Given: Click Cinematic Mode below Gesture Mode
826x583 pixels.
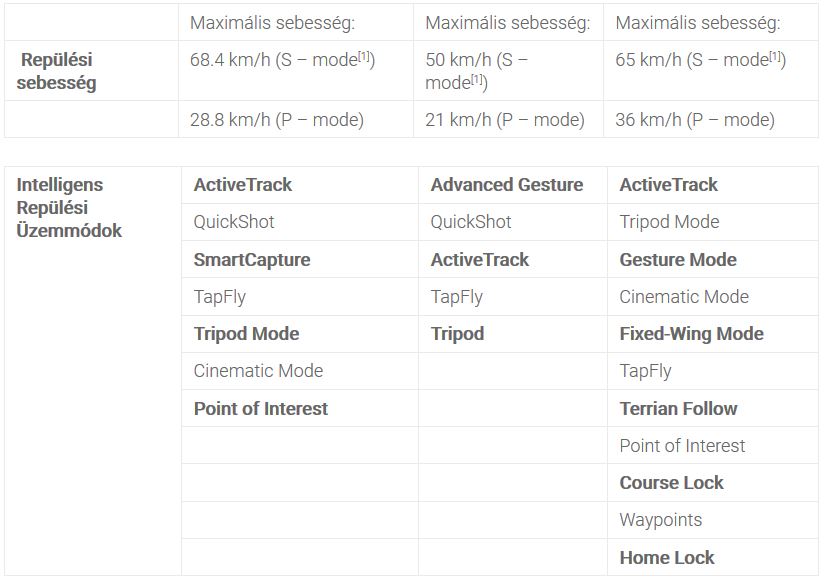Looking at the screenshot, I should [x=683, y=297].
